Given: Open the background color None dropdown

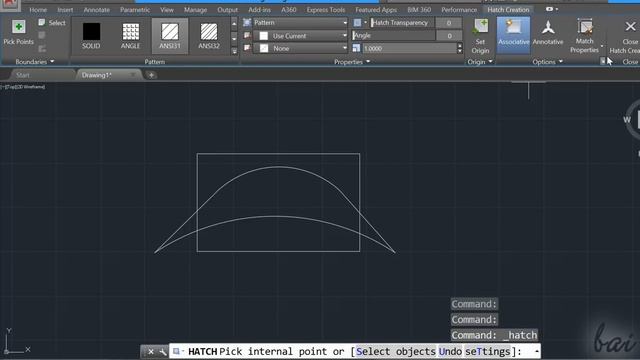Looking at the screenshot, I should coord(300,48).
